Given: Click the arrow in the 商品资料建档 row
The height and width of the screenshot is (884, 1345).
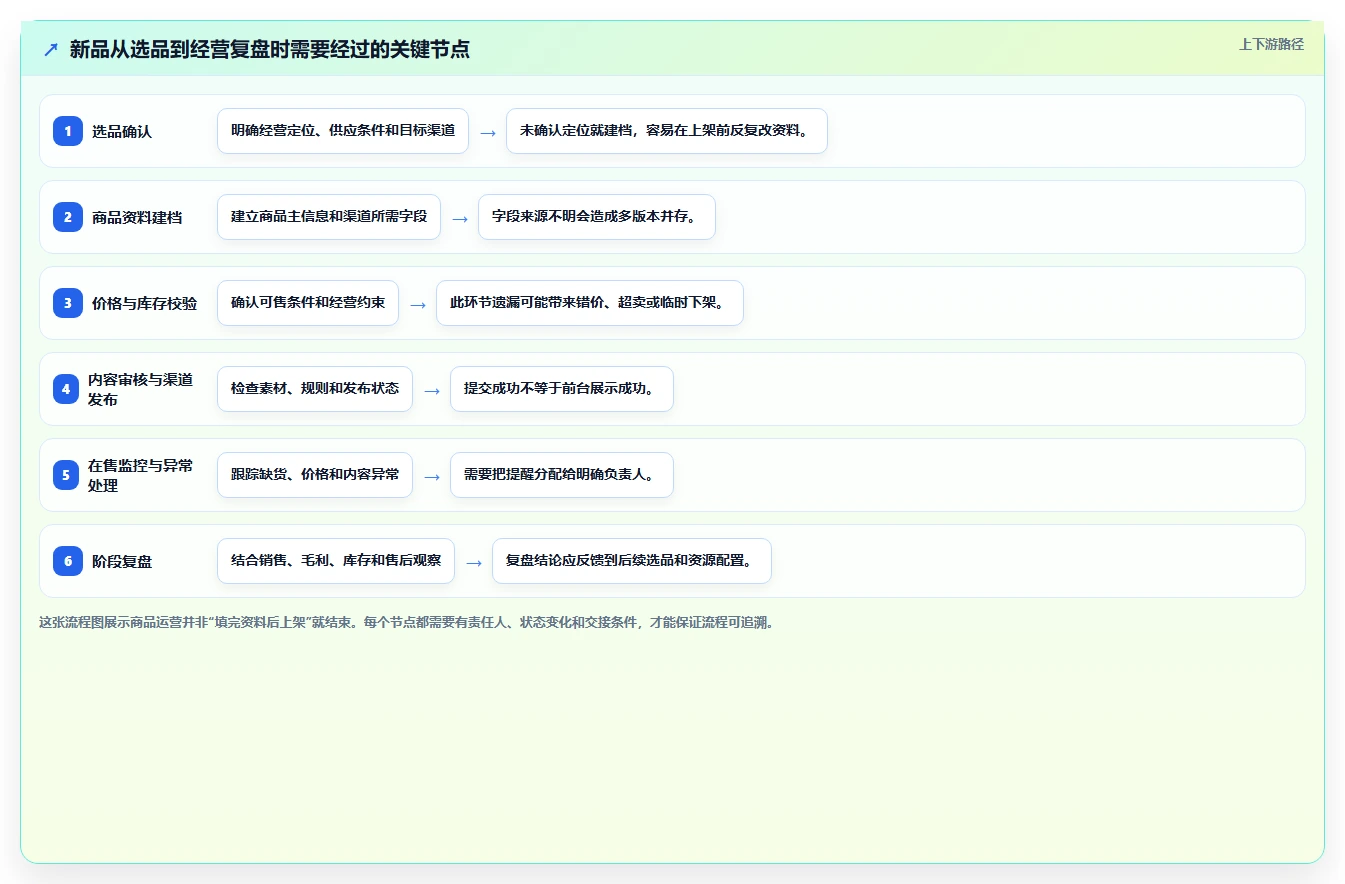Looking at the screenshot, I should pyautogui.click(x=460, y=218).
